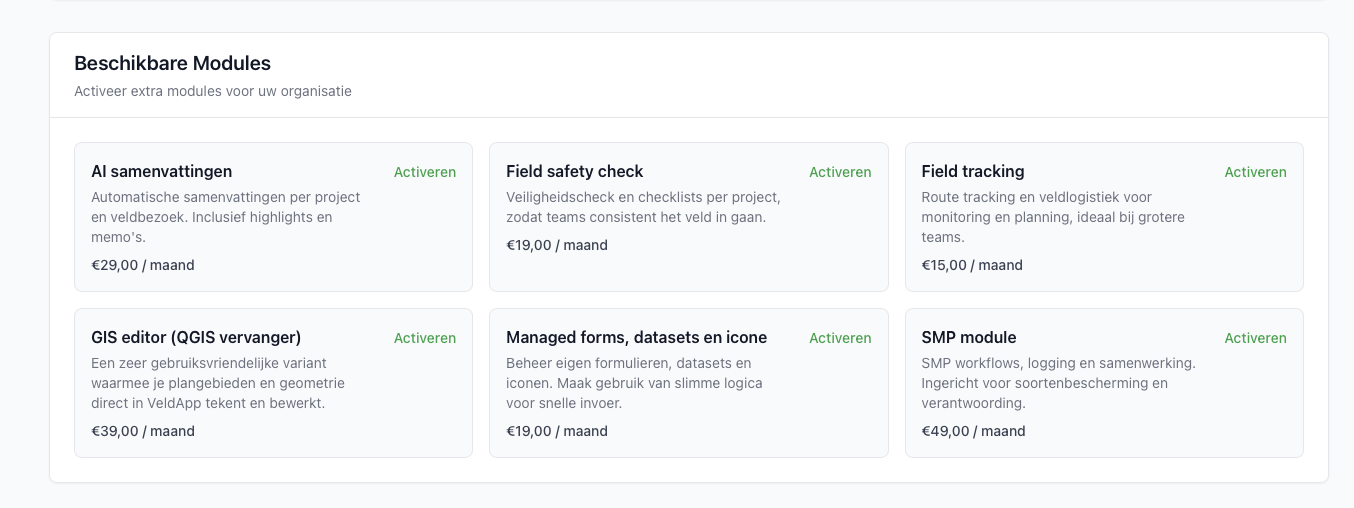Click the €15,00 / maand price
Screen dimensions: 1354x508
point(971,265)
